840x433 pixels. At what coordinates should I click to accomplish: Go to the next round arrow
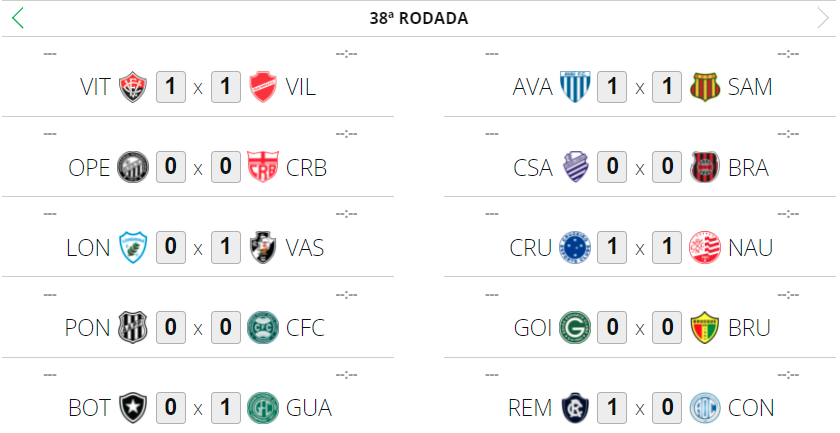(822, 17)
